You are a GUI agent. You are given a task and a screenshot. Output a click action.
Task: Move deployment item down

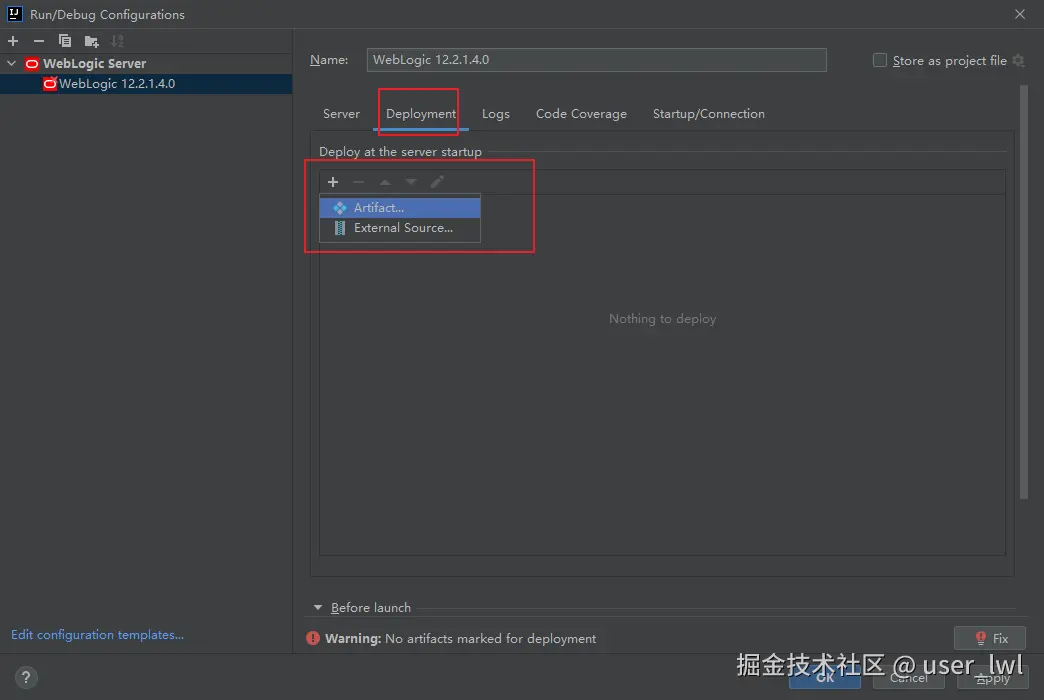[x=411, y=182]
